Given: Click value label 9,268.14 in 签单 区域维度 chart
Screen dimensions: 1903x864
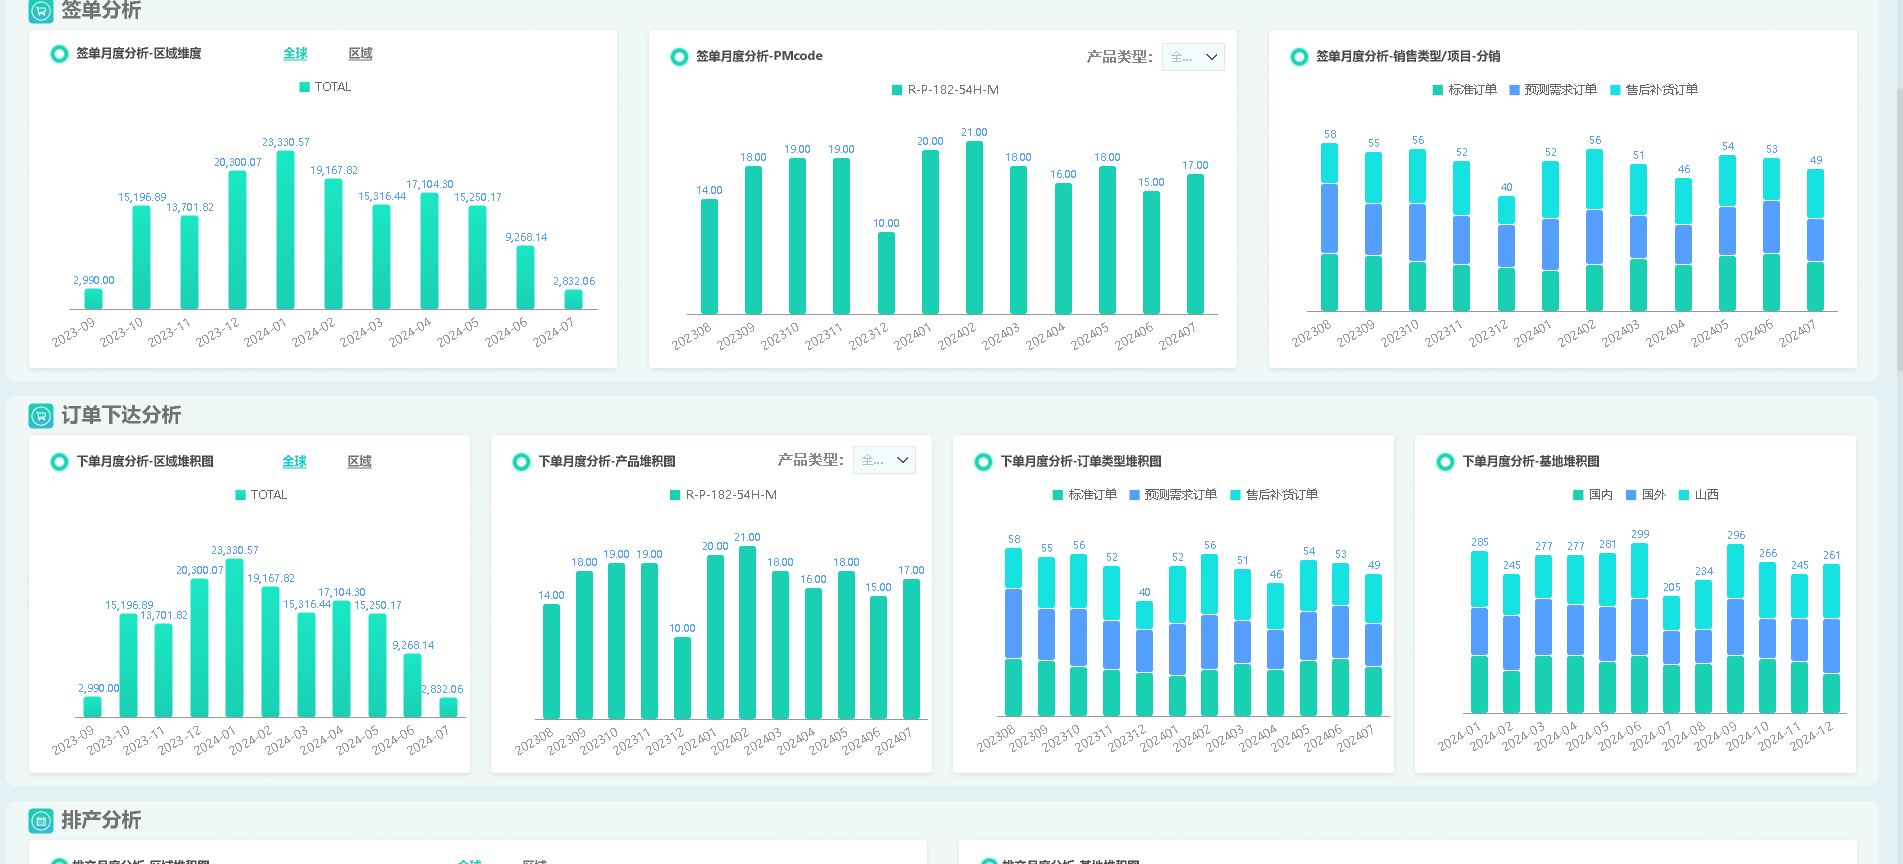Looking at the screenshot, I should tap(526, 238).
